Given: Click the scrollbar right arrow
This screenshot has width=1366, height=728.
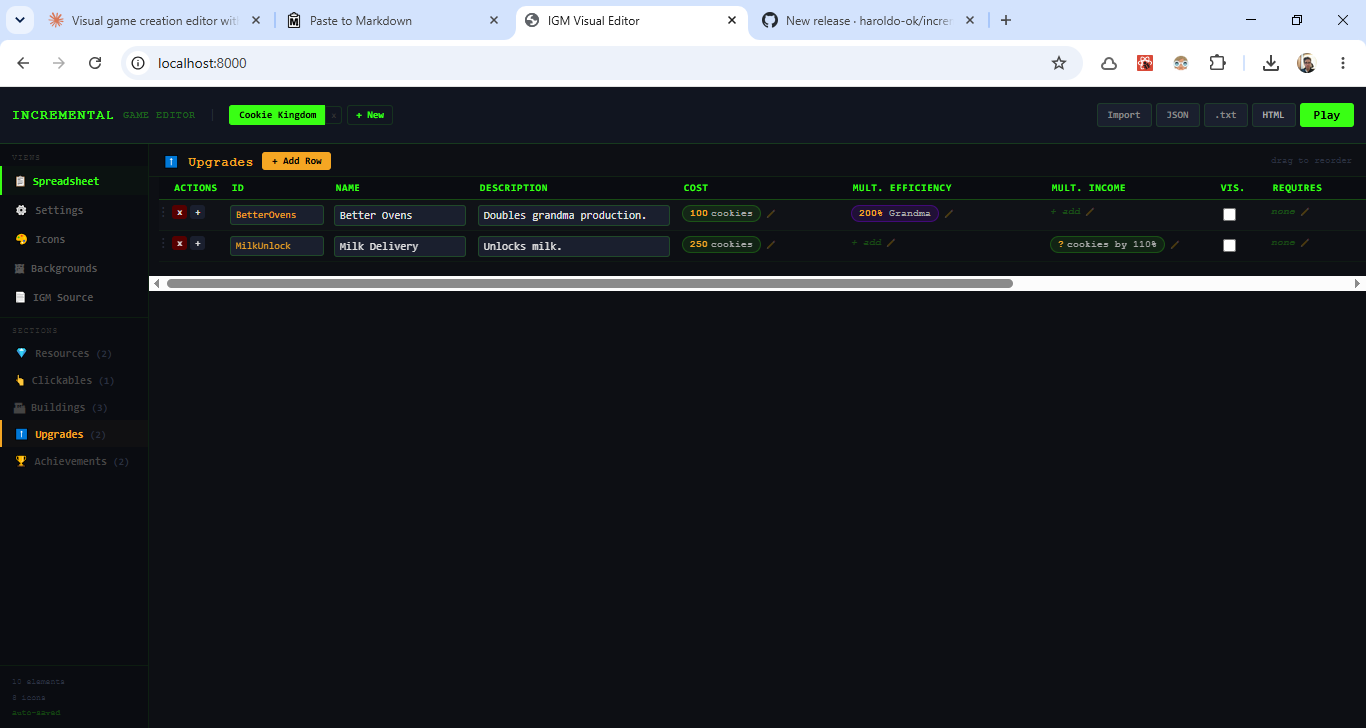Looking at the screenshot, I should tap(1357, 284).
